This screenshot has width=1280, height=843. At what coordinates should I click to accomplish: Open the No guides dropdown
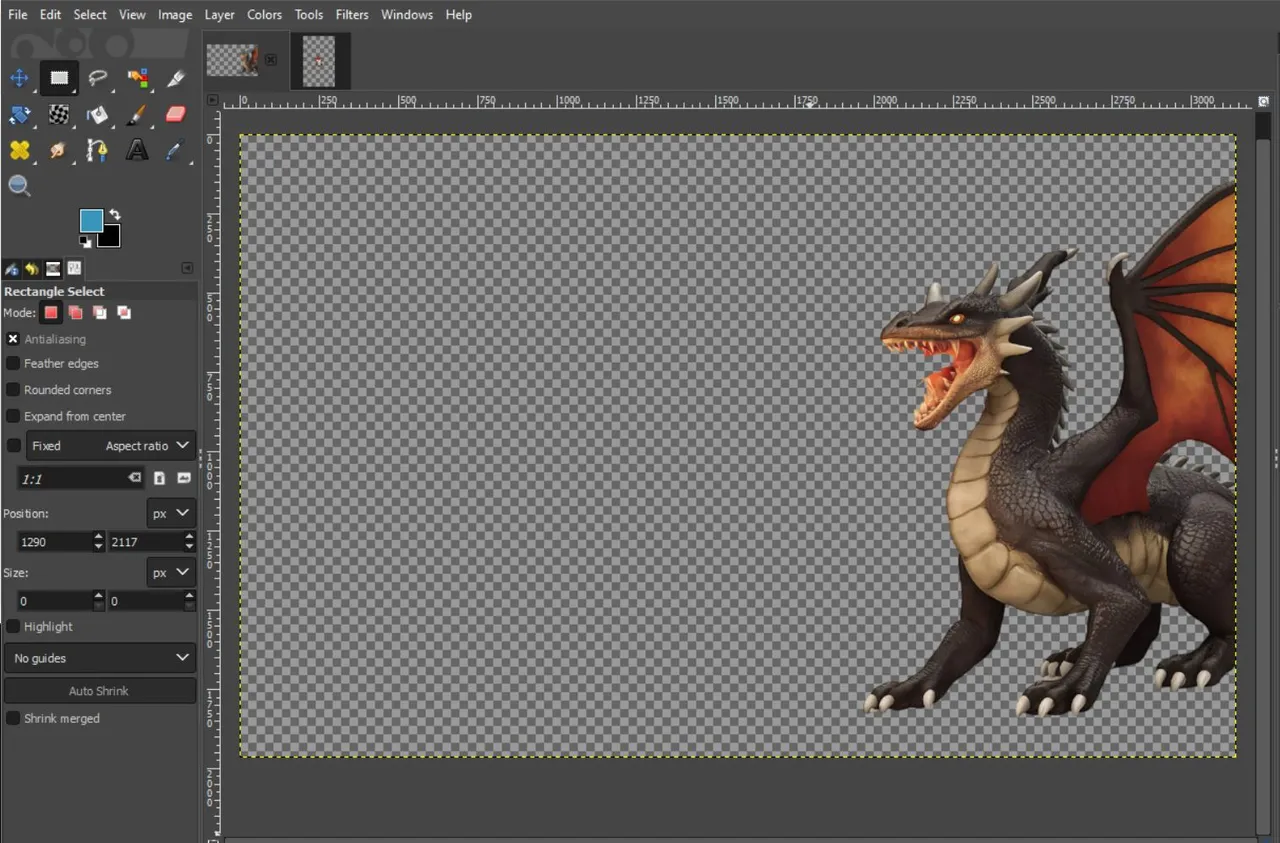(100, 658)
